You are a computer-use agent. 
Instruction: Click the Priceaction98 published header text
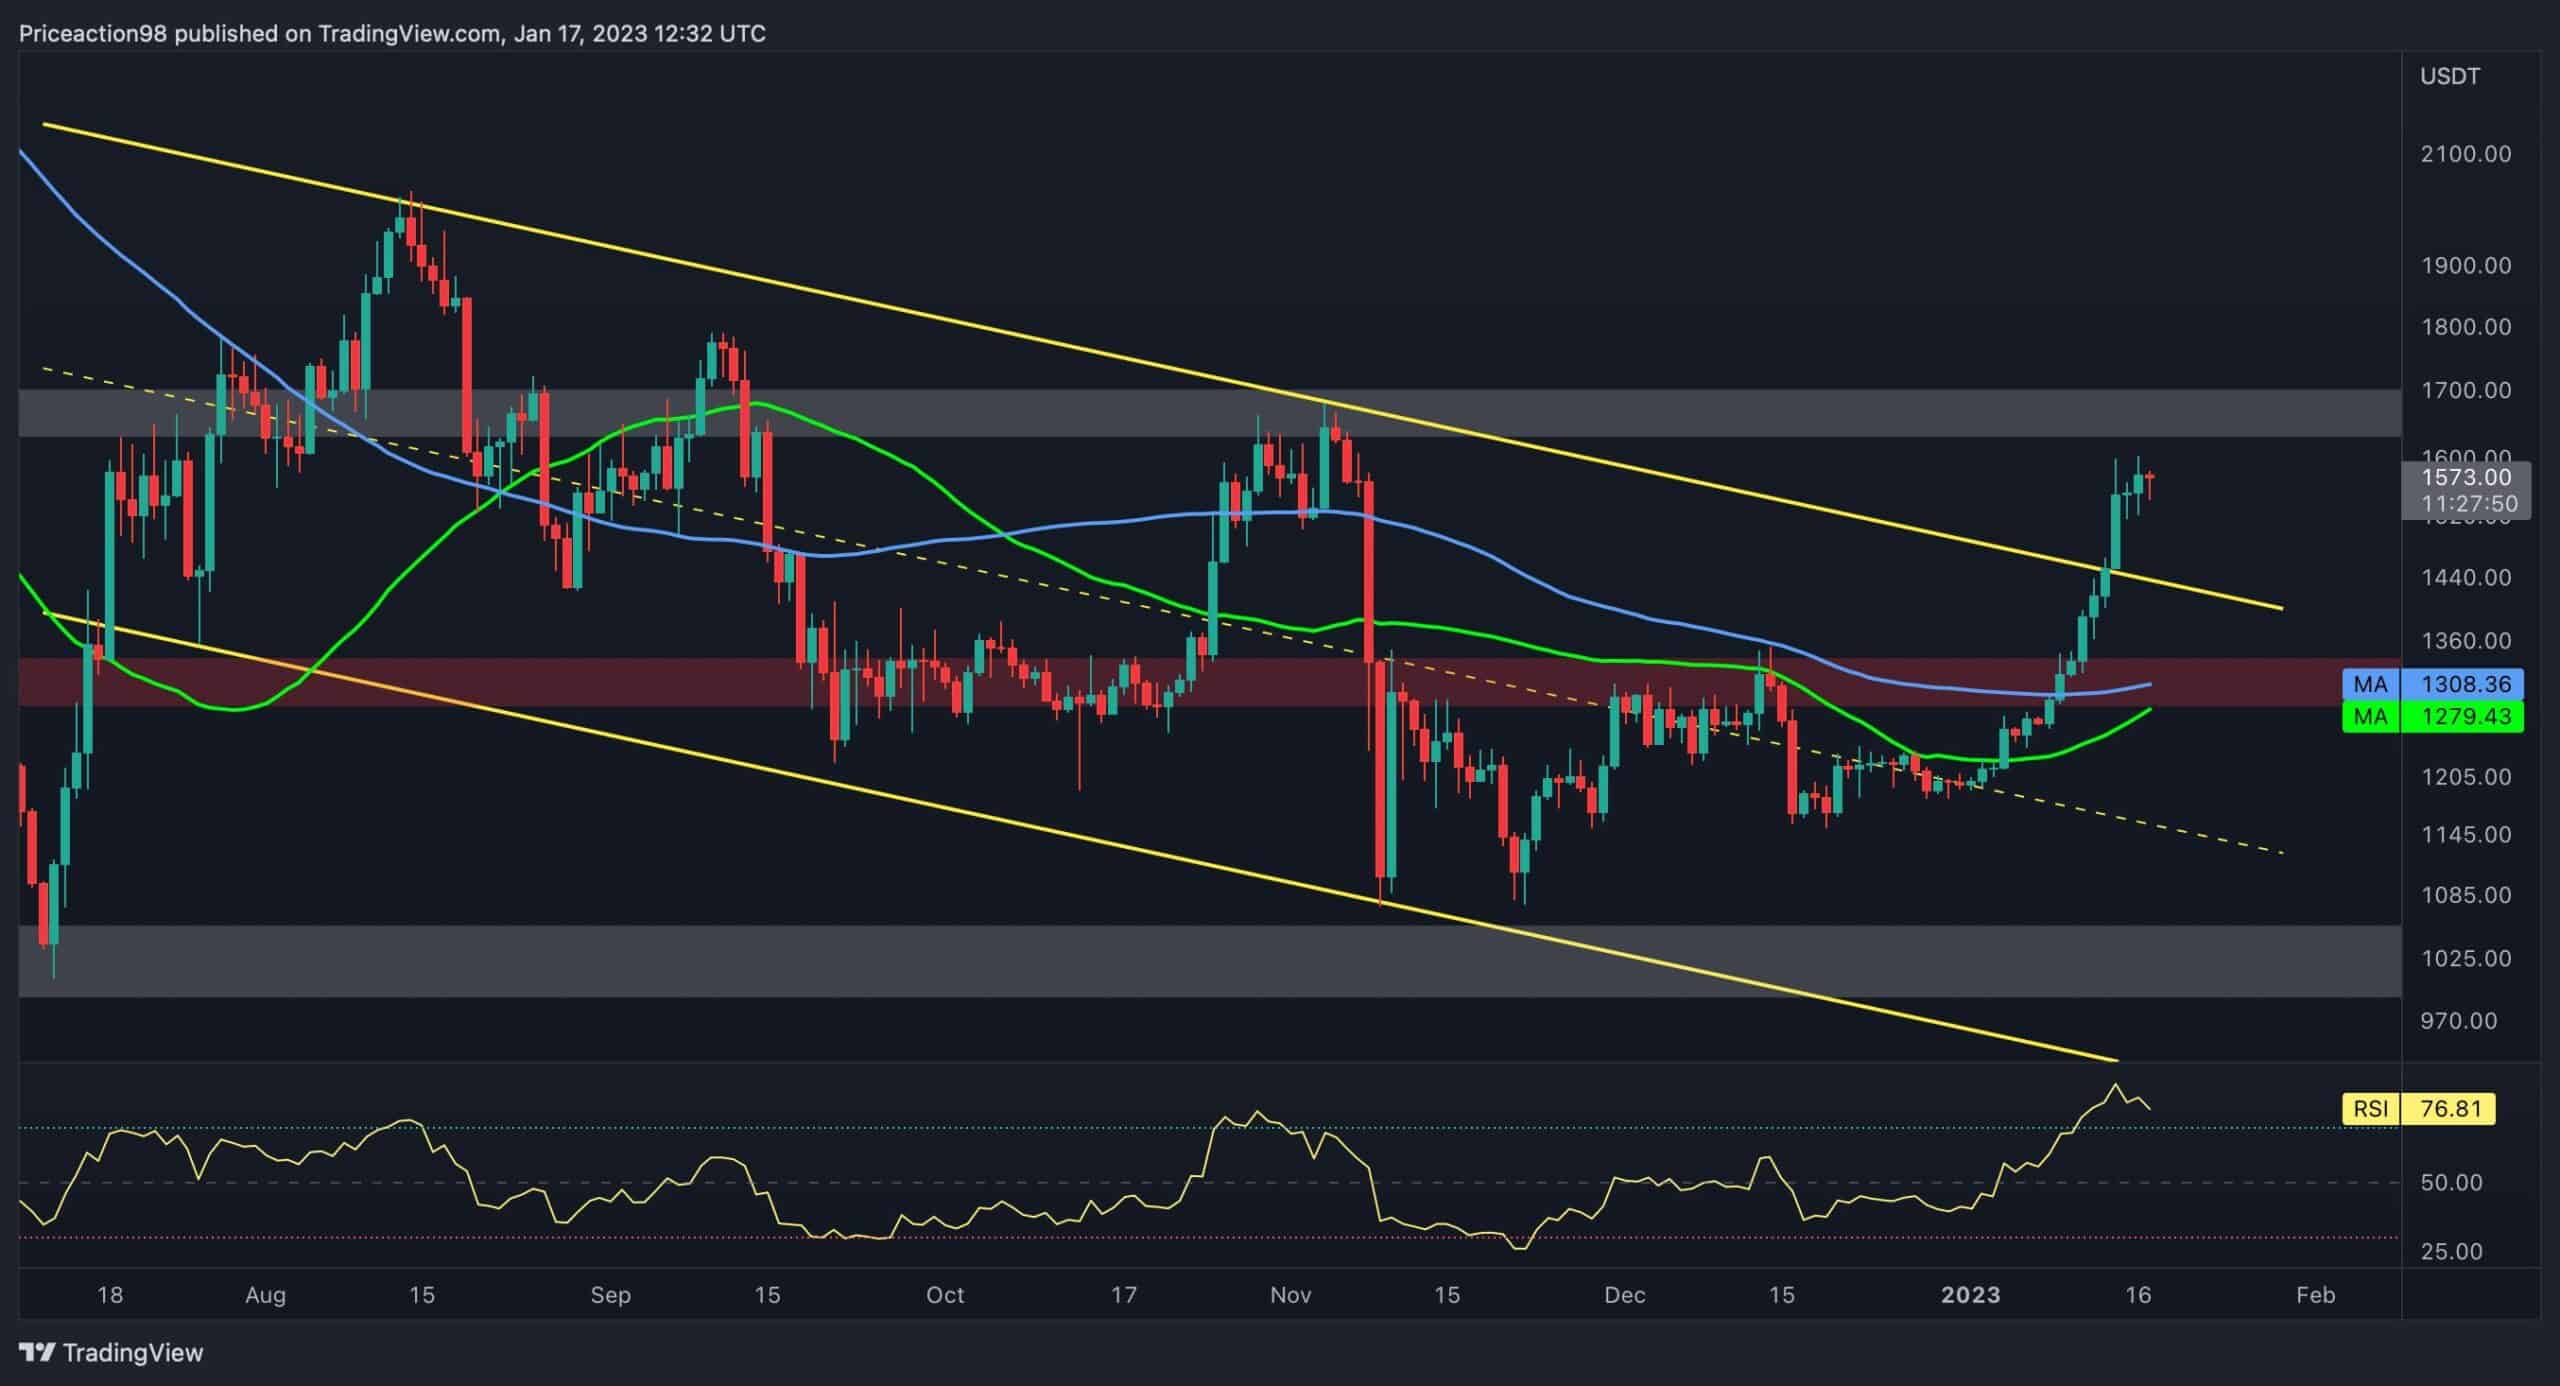point(392,34)
